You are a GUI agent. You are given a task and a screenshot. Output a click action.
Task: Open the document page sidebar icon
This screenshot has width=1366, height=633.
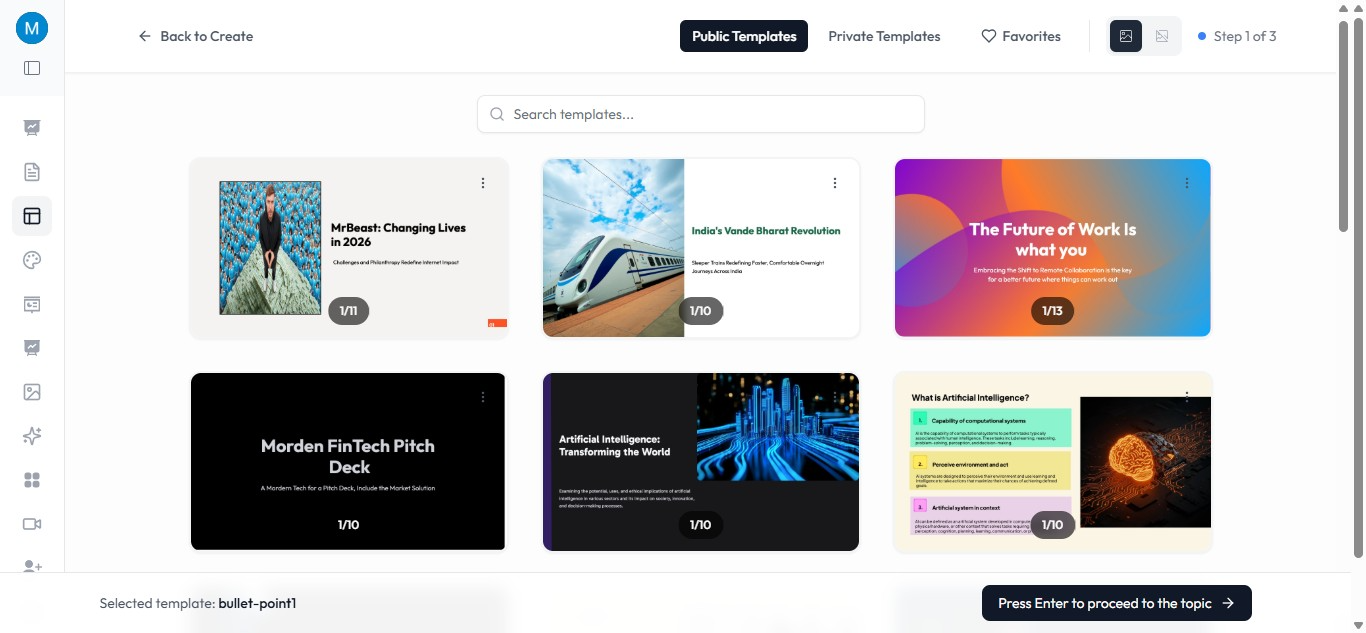pos(32,172)
